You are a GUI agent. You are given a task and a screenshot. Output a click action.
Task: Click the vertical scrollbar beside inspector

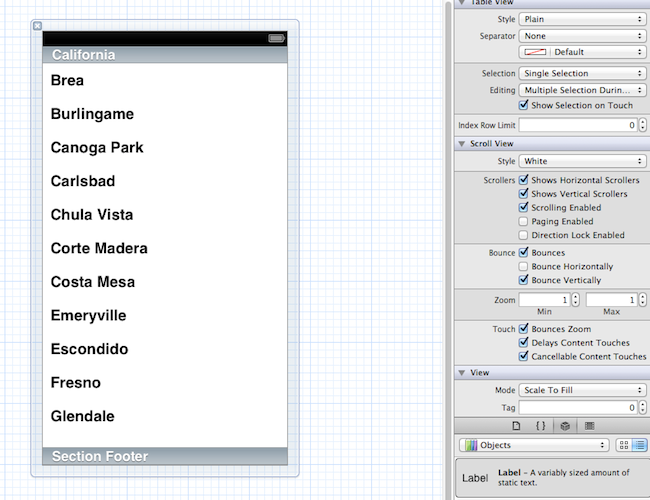448,250
